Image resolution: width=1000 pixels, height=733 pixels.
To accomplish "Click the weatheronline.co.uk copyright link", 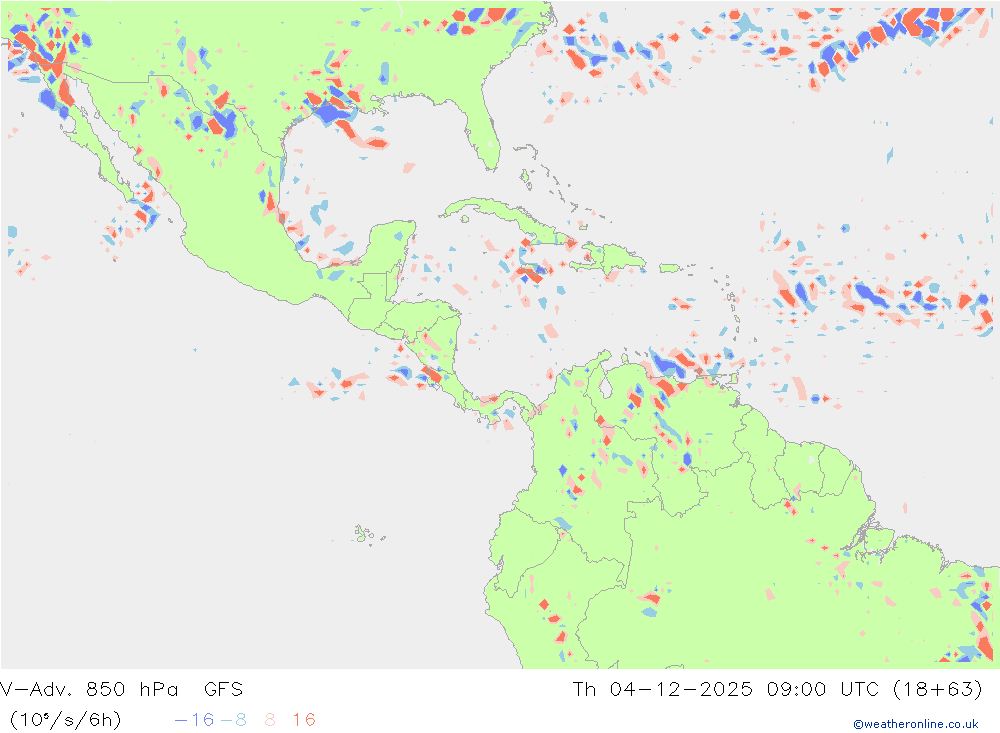I will (916, 724).
